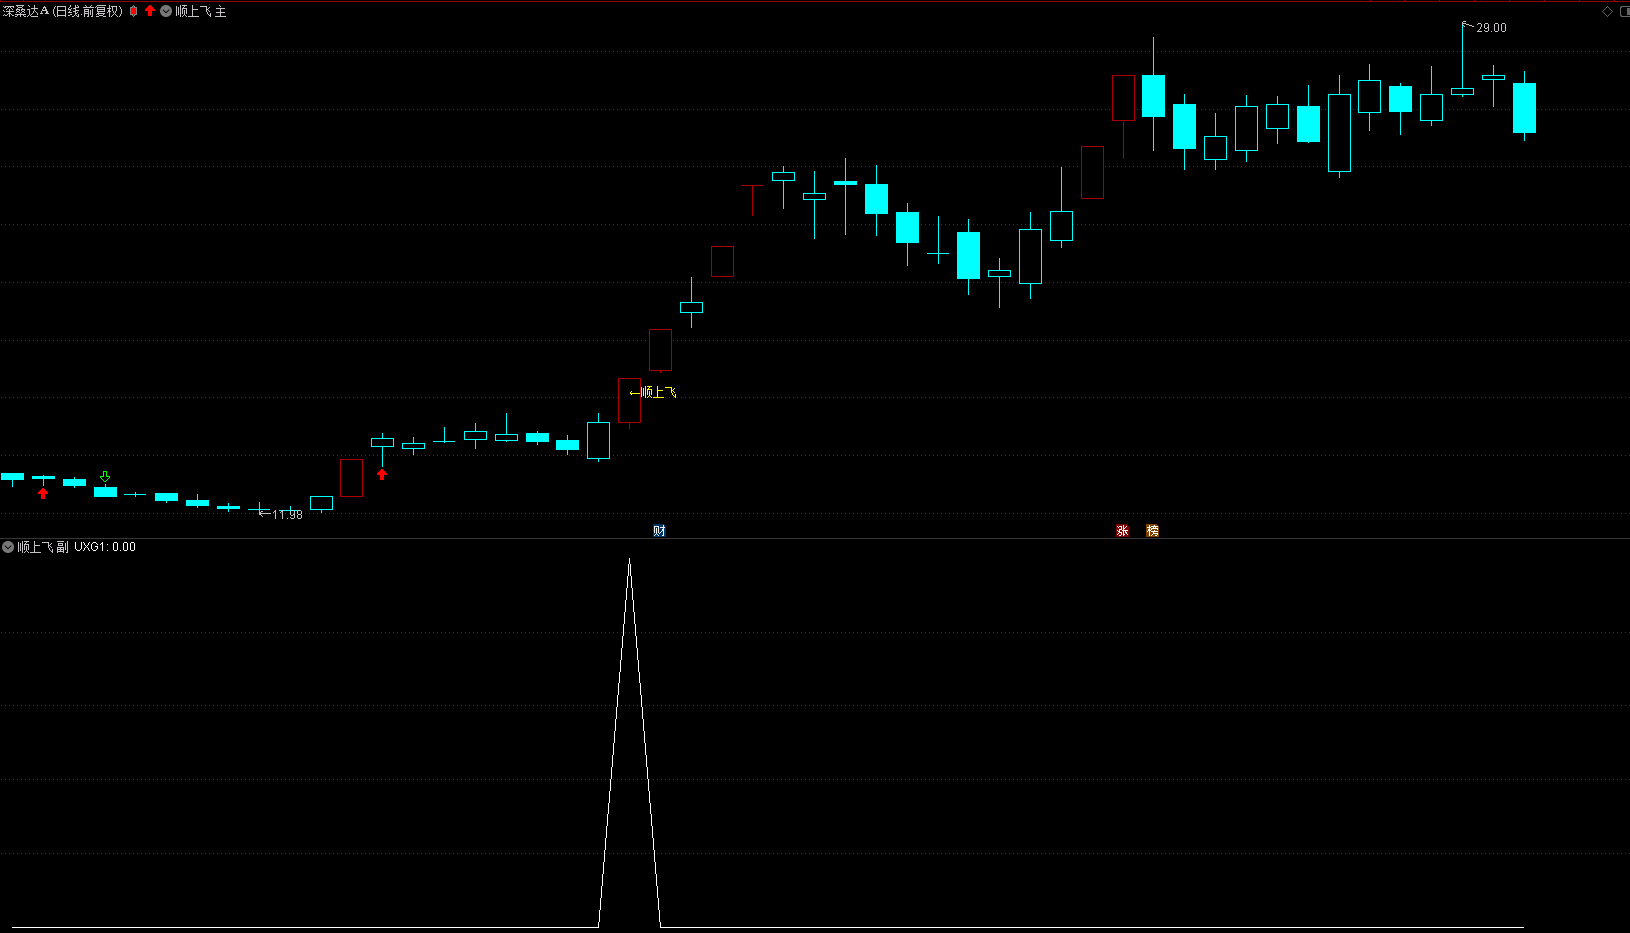
Task: Click the 顺上飞 副 indicator label
Action: point(43,547)
